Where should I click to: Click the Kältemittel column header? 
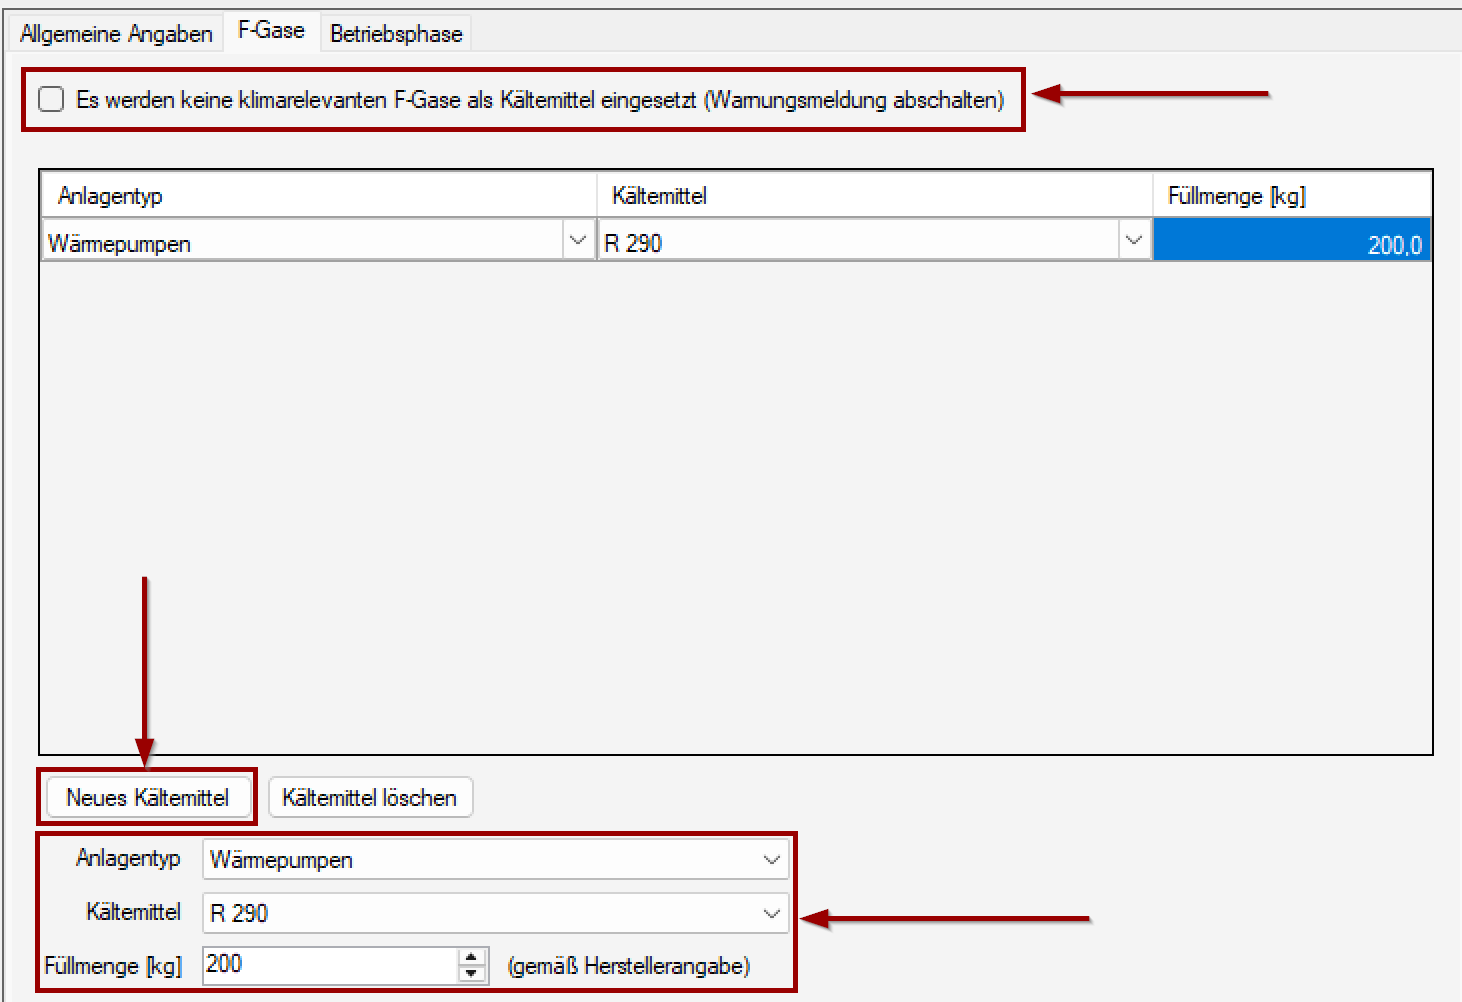click(x=874, y=195)
